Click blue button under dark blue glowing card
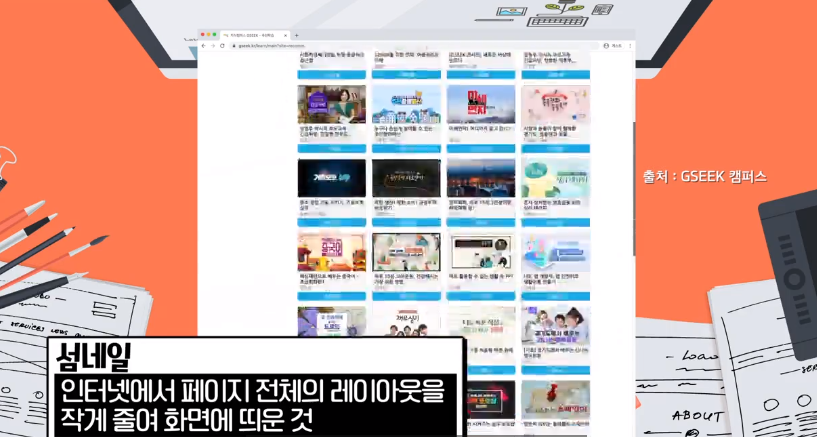817x437 pixels. [x=331, y=222]
